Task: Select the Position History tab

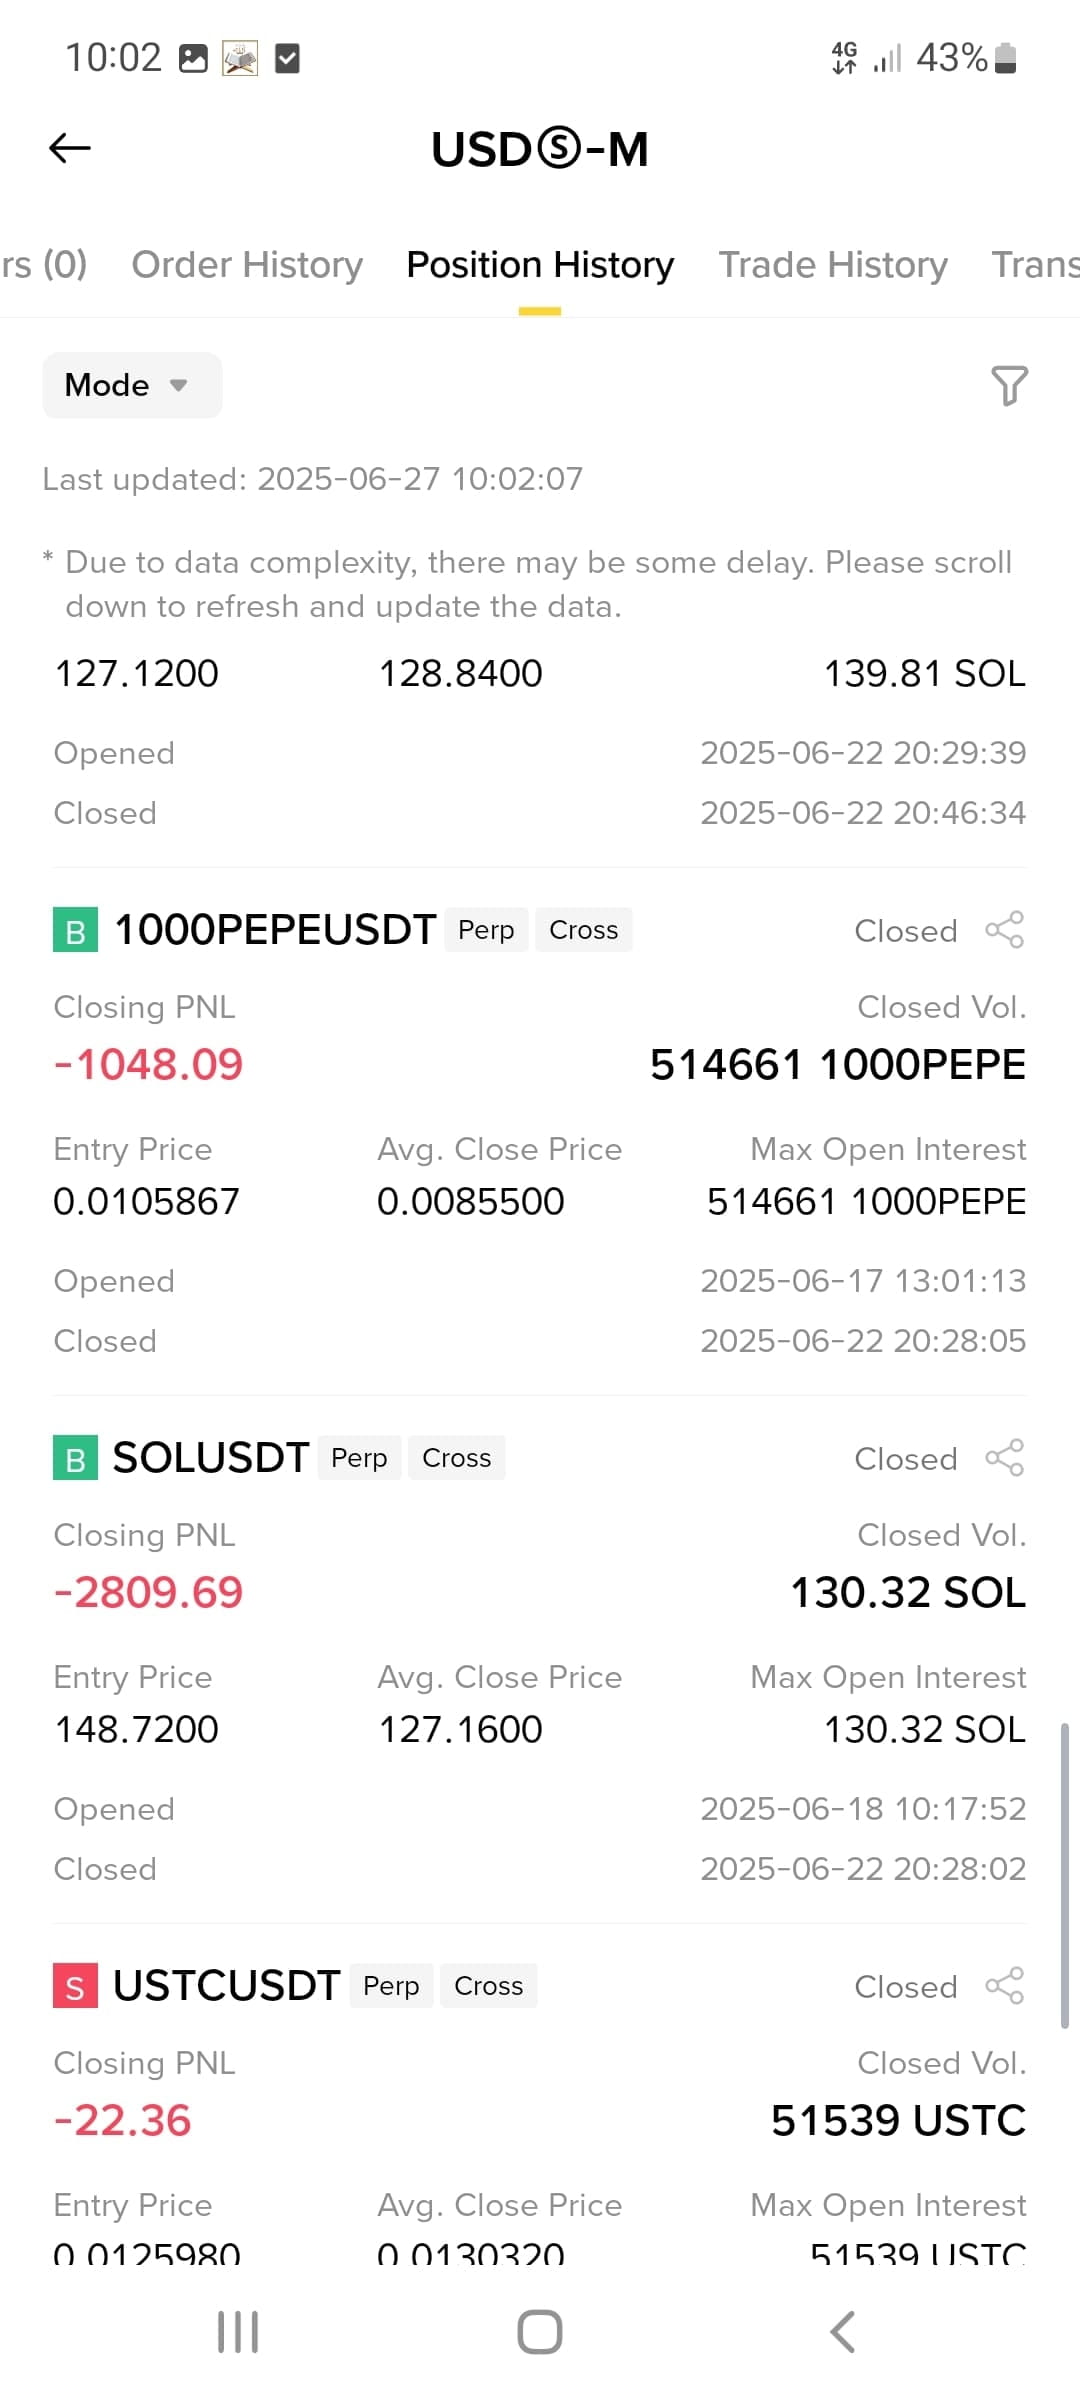Action: pos(540,265)
